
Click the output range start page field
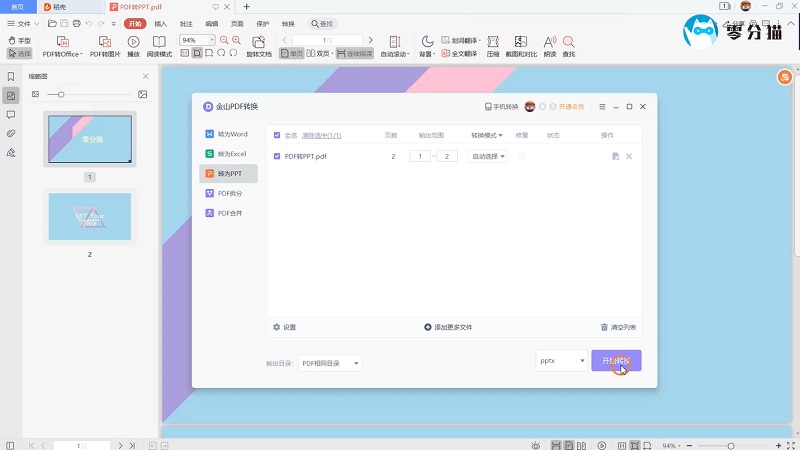(x=420, y=156)
